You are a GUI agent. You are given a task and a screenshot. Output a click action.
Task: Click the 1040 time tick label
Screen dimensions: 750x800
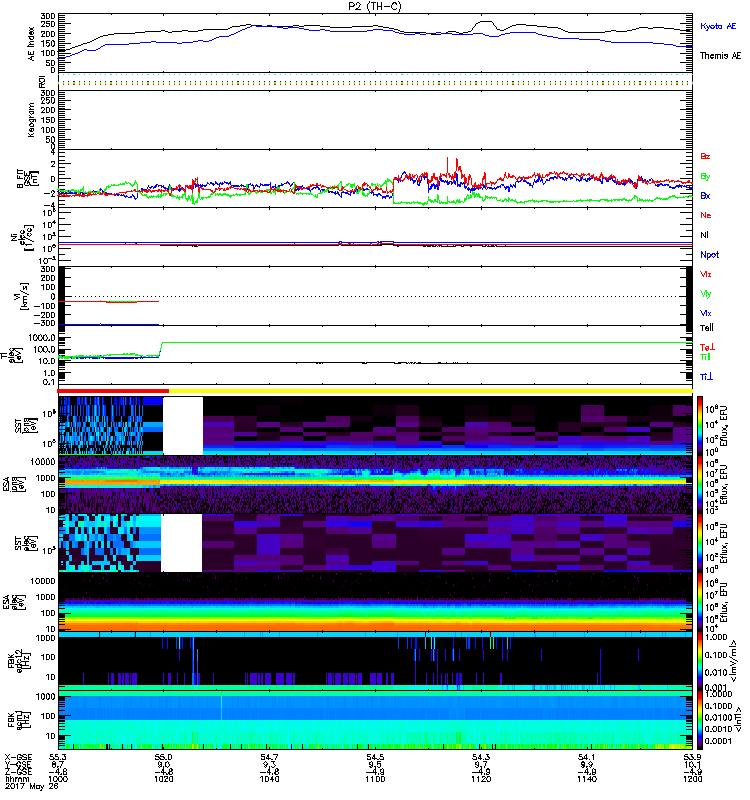pyautogui.click(x=269, y=779)
